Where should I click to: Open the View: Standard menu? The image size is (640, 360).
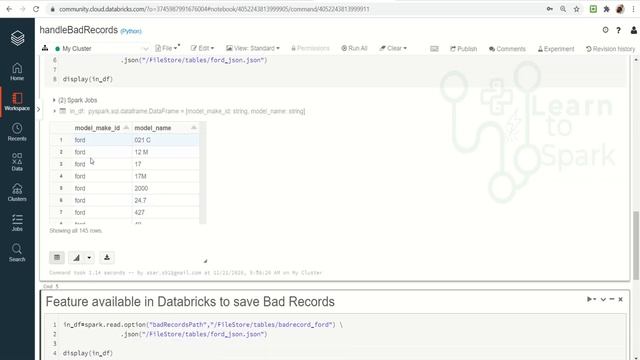(253, 48)
